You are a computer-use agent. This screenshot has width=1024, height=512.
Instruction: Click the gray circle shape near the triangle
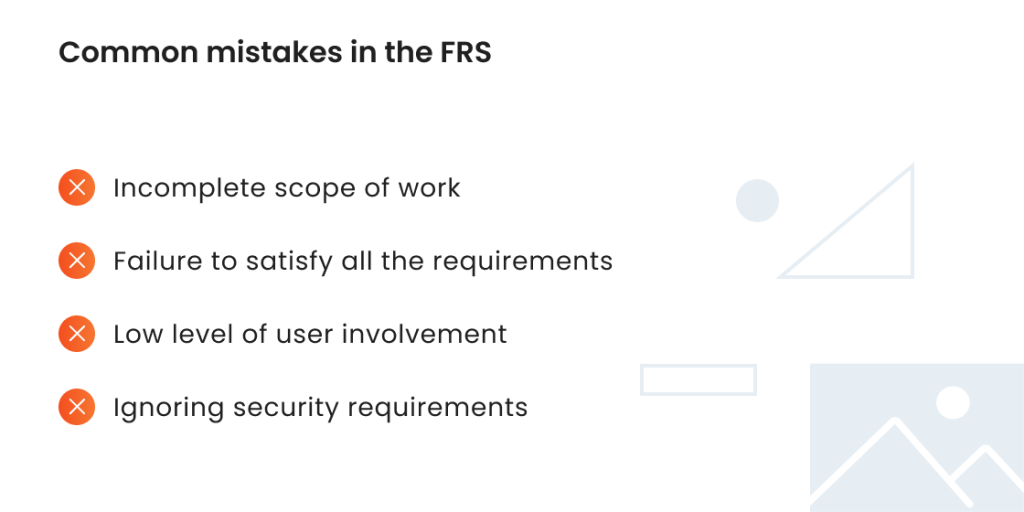[x=758, y=200]
